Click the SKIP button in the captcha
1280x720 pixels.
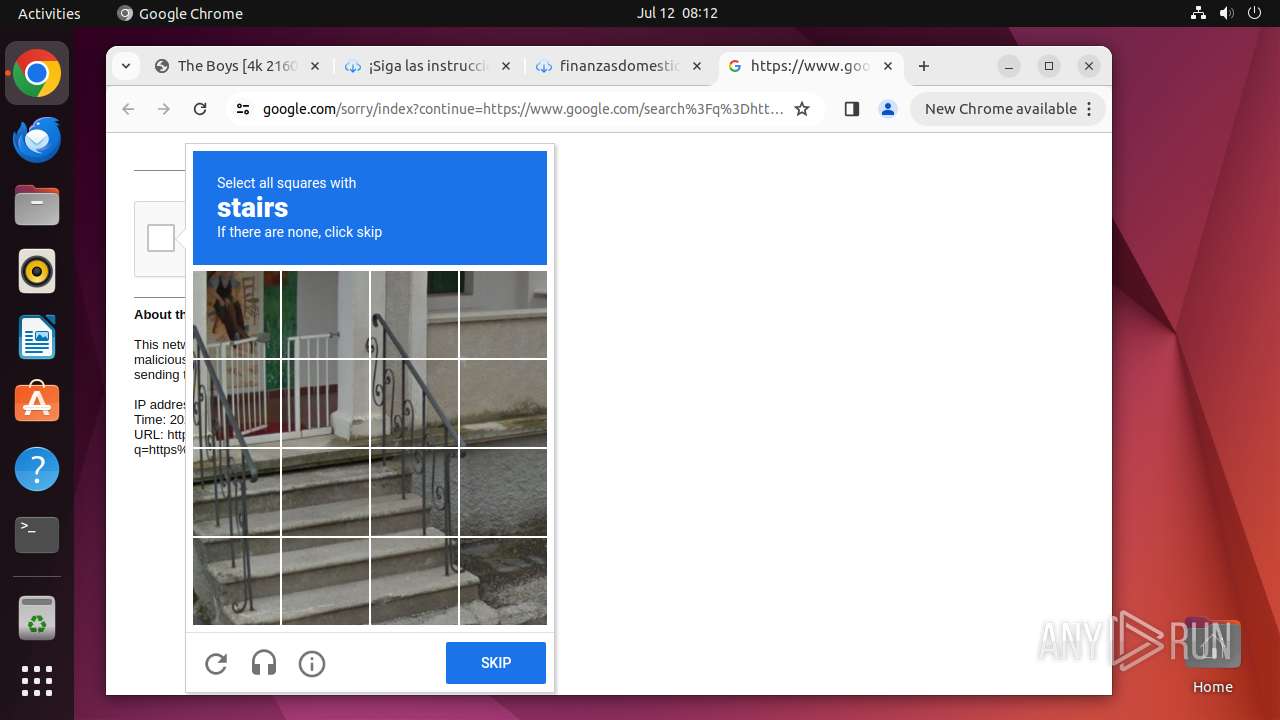(496, 663)
